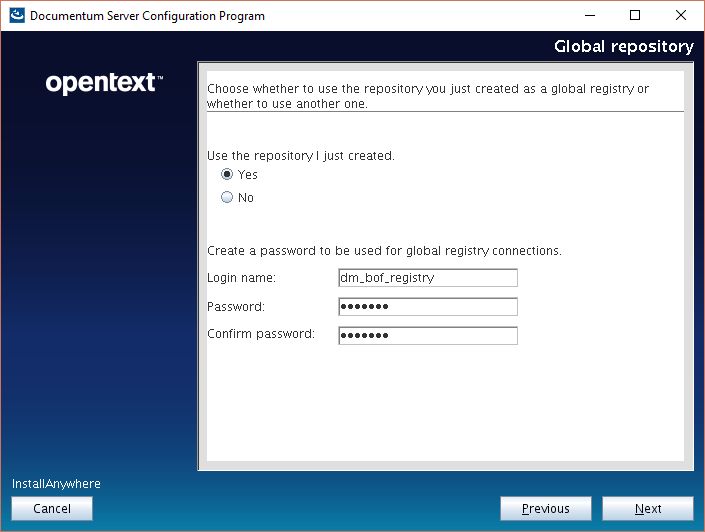
Task: Minimize the Documentum configuration window
Action: coord(588,16)
